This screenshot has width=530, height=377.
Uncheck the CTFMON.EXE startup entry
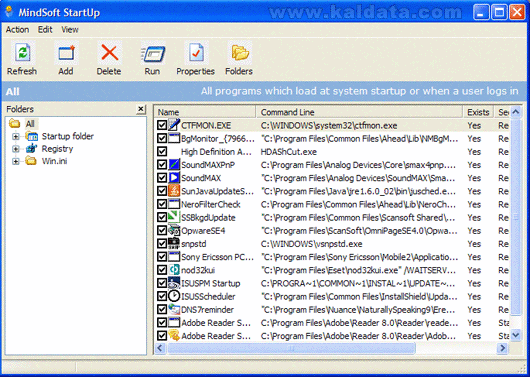pyautogui.click(x=162, y=125)
